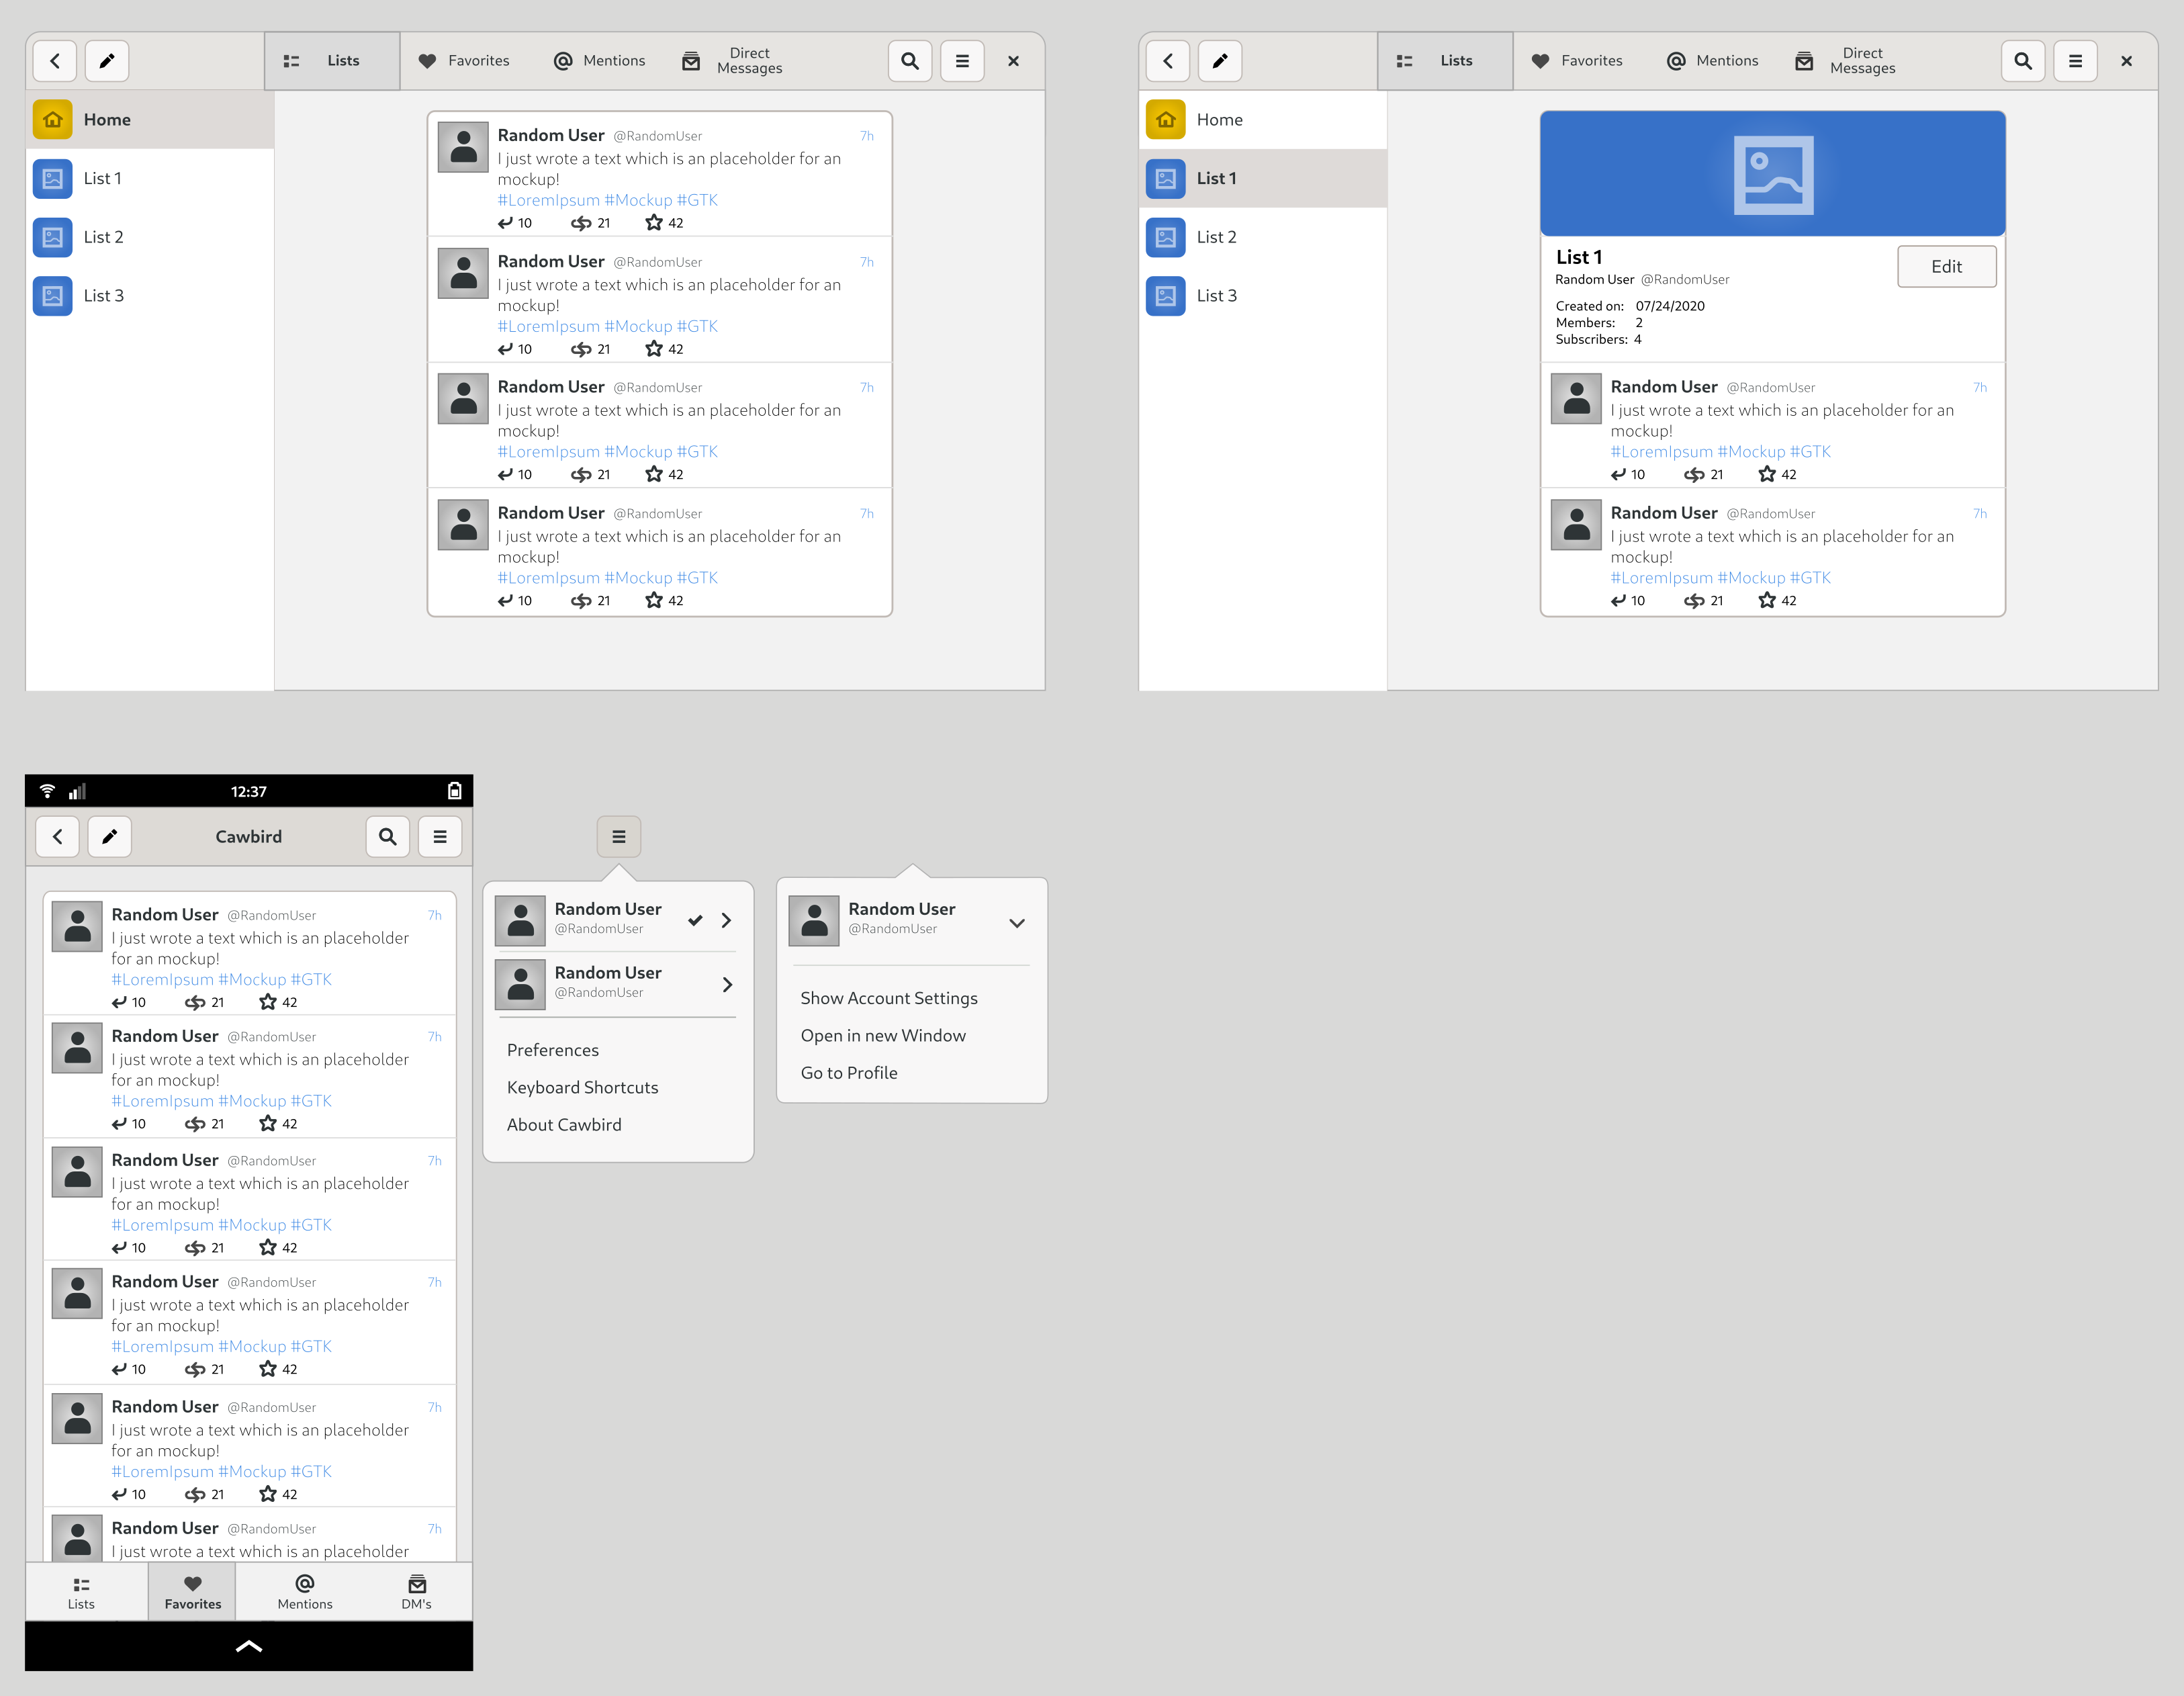Select List 2 in left window sidebar
Image resolution: width=2184 pixels, height=1696 pixels.
tap(150, 237)
